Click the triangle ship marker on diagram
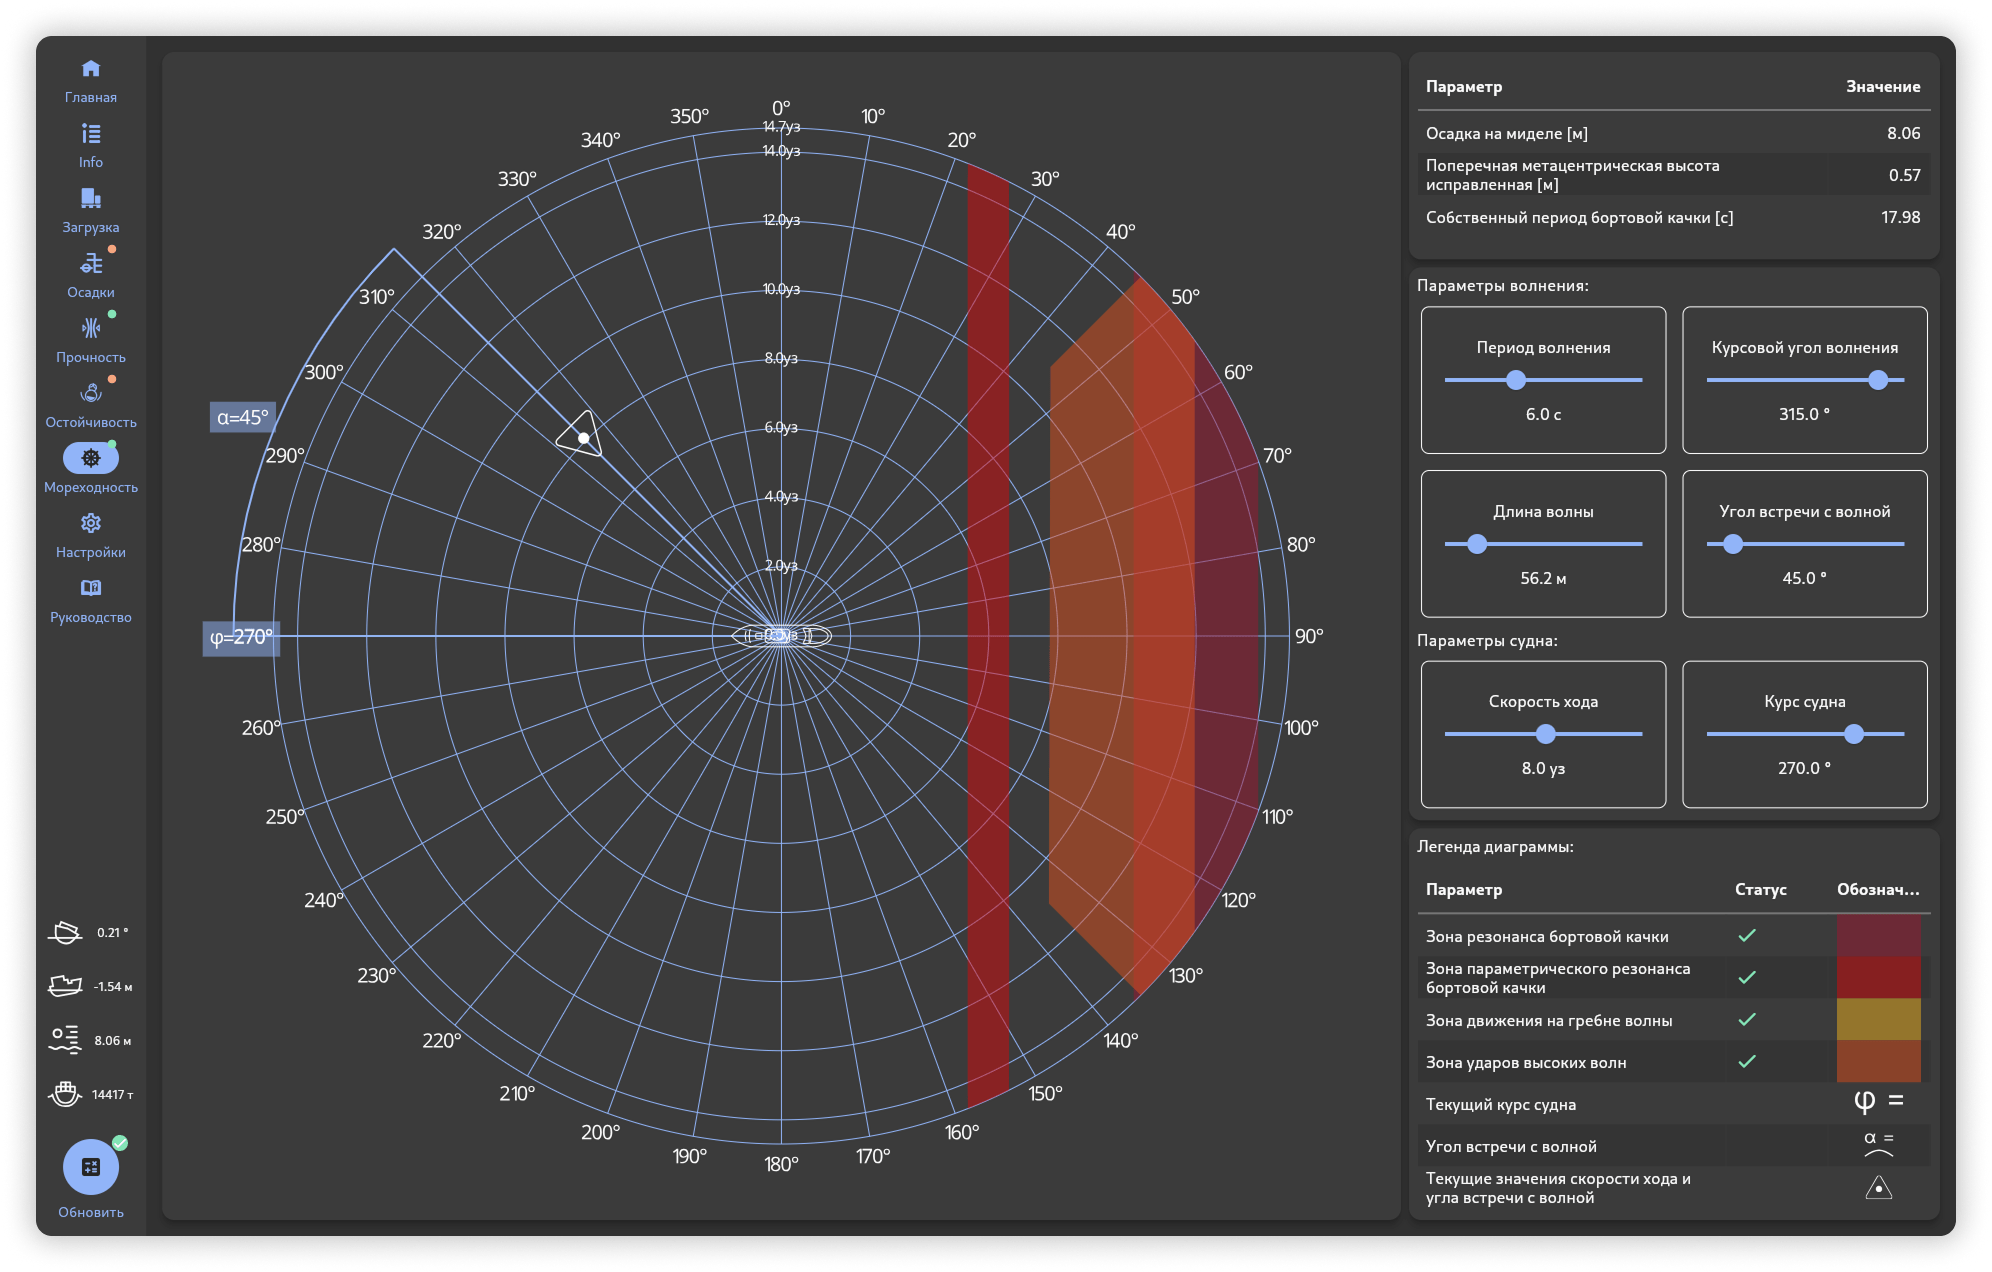The image size is (1992, 1272). pyautogui.click(x=583, y=437)
